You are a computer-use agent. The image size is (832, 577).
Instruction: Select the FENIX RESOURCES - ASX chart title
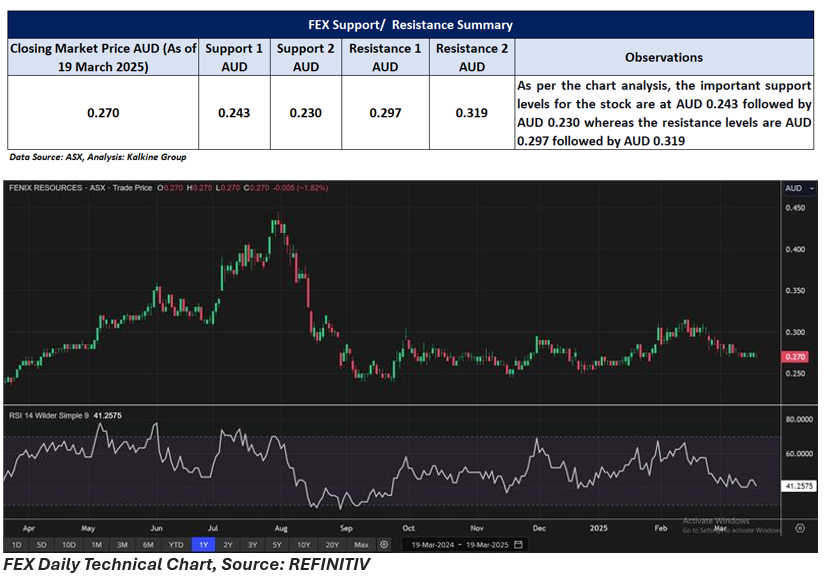pyautogui.click(x=57, y=188)
